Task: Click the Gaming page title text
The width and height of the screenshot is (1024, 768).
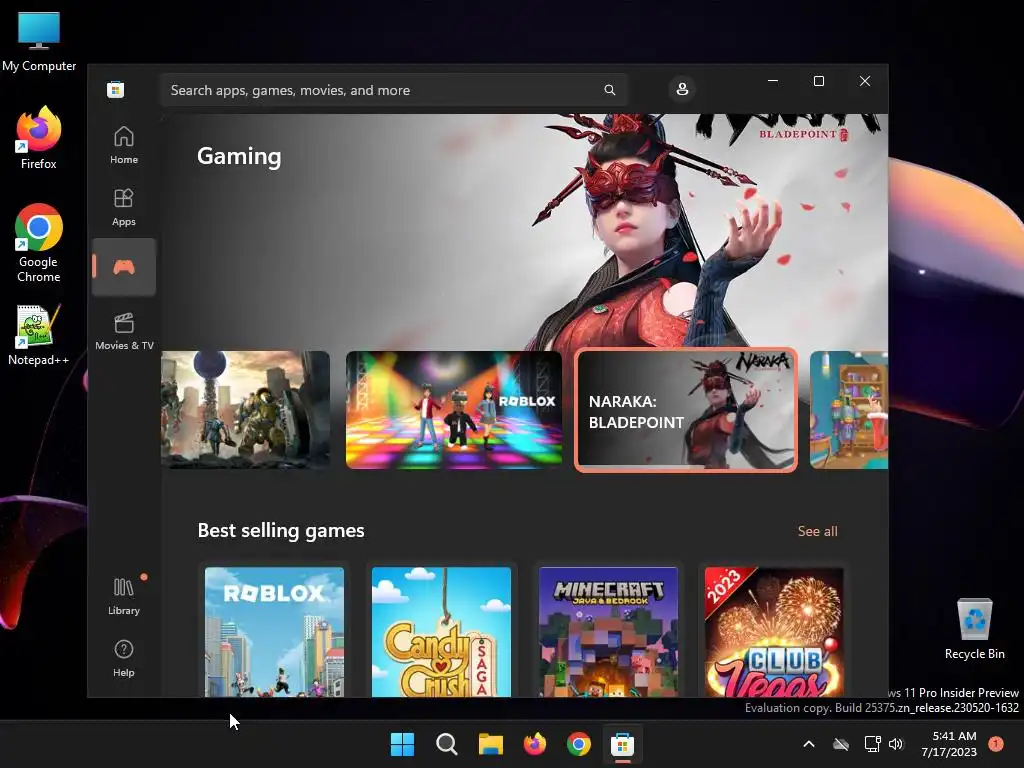Action: 239,156
